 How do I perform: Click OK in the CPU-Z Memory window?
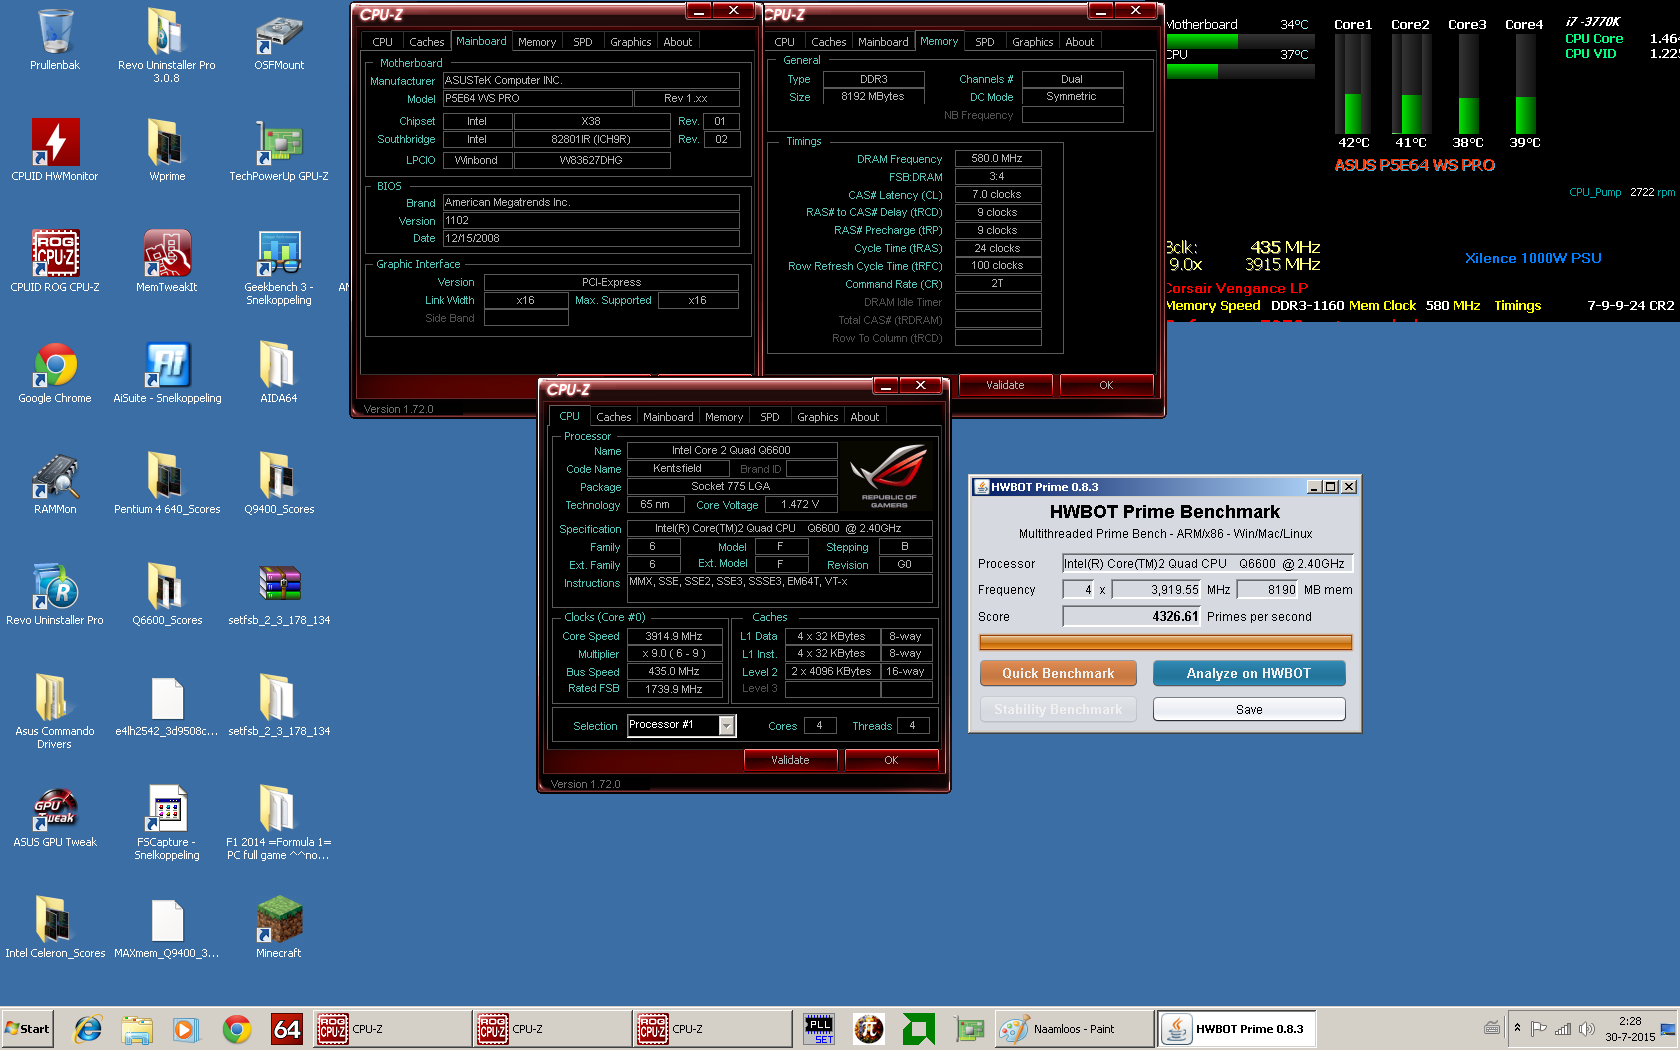[x=1106, y=385]
